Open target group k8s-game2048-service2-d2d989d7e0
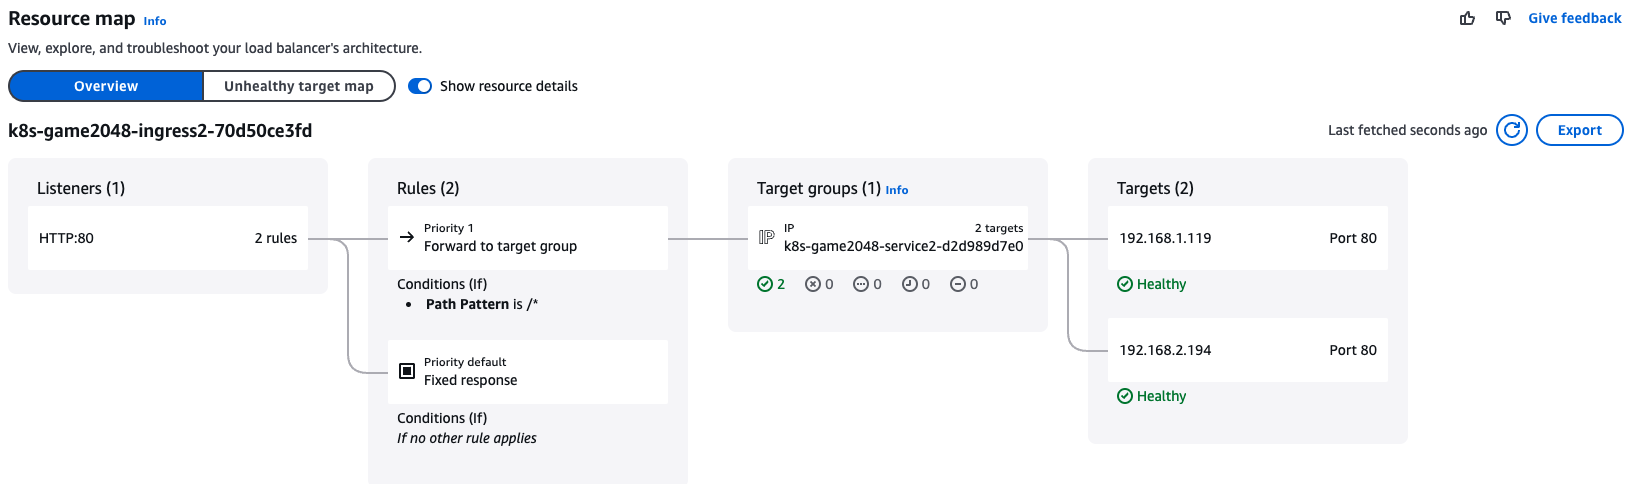The image size is (1633, 484). [x=903, y=246]
